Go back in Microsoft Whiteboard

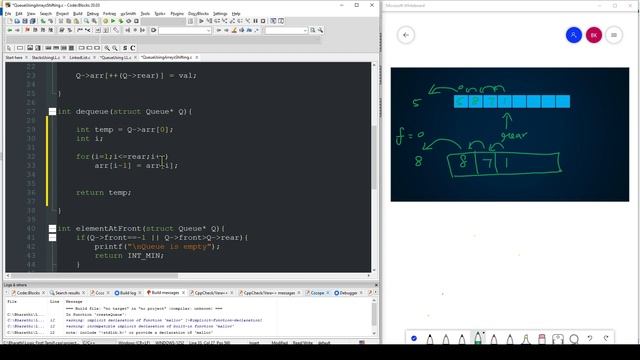point(406,35)
